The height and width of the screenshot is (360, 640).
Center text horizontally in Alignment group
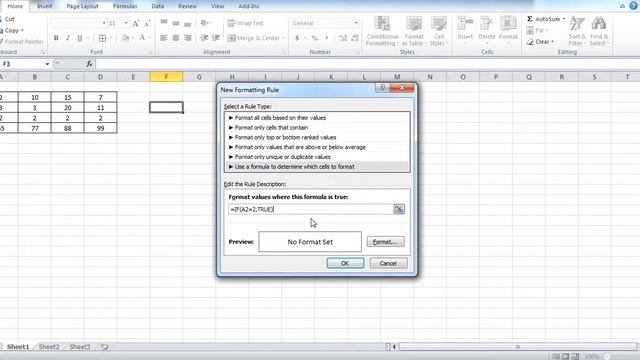[x=176, y=38]
